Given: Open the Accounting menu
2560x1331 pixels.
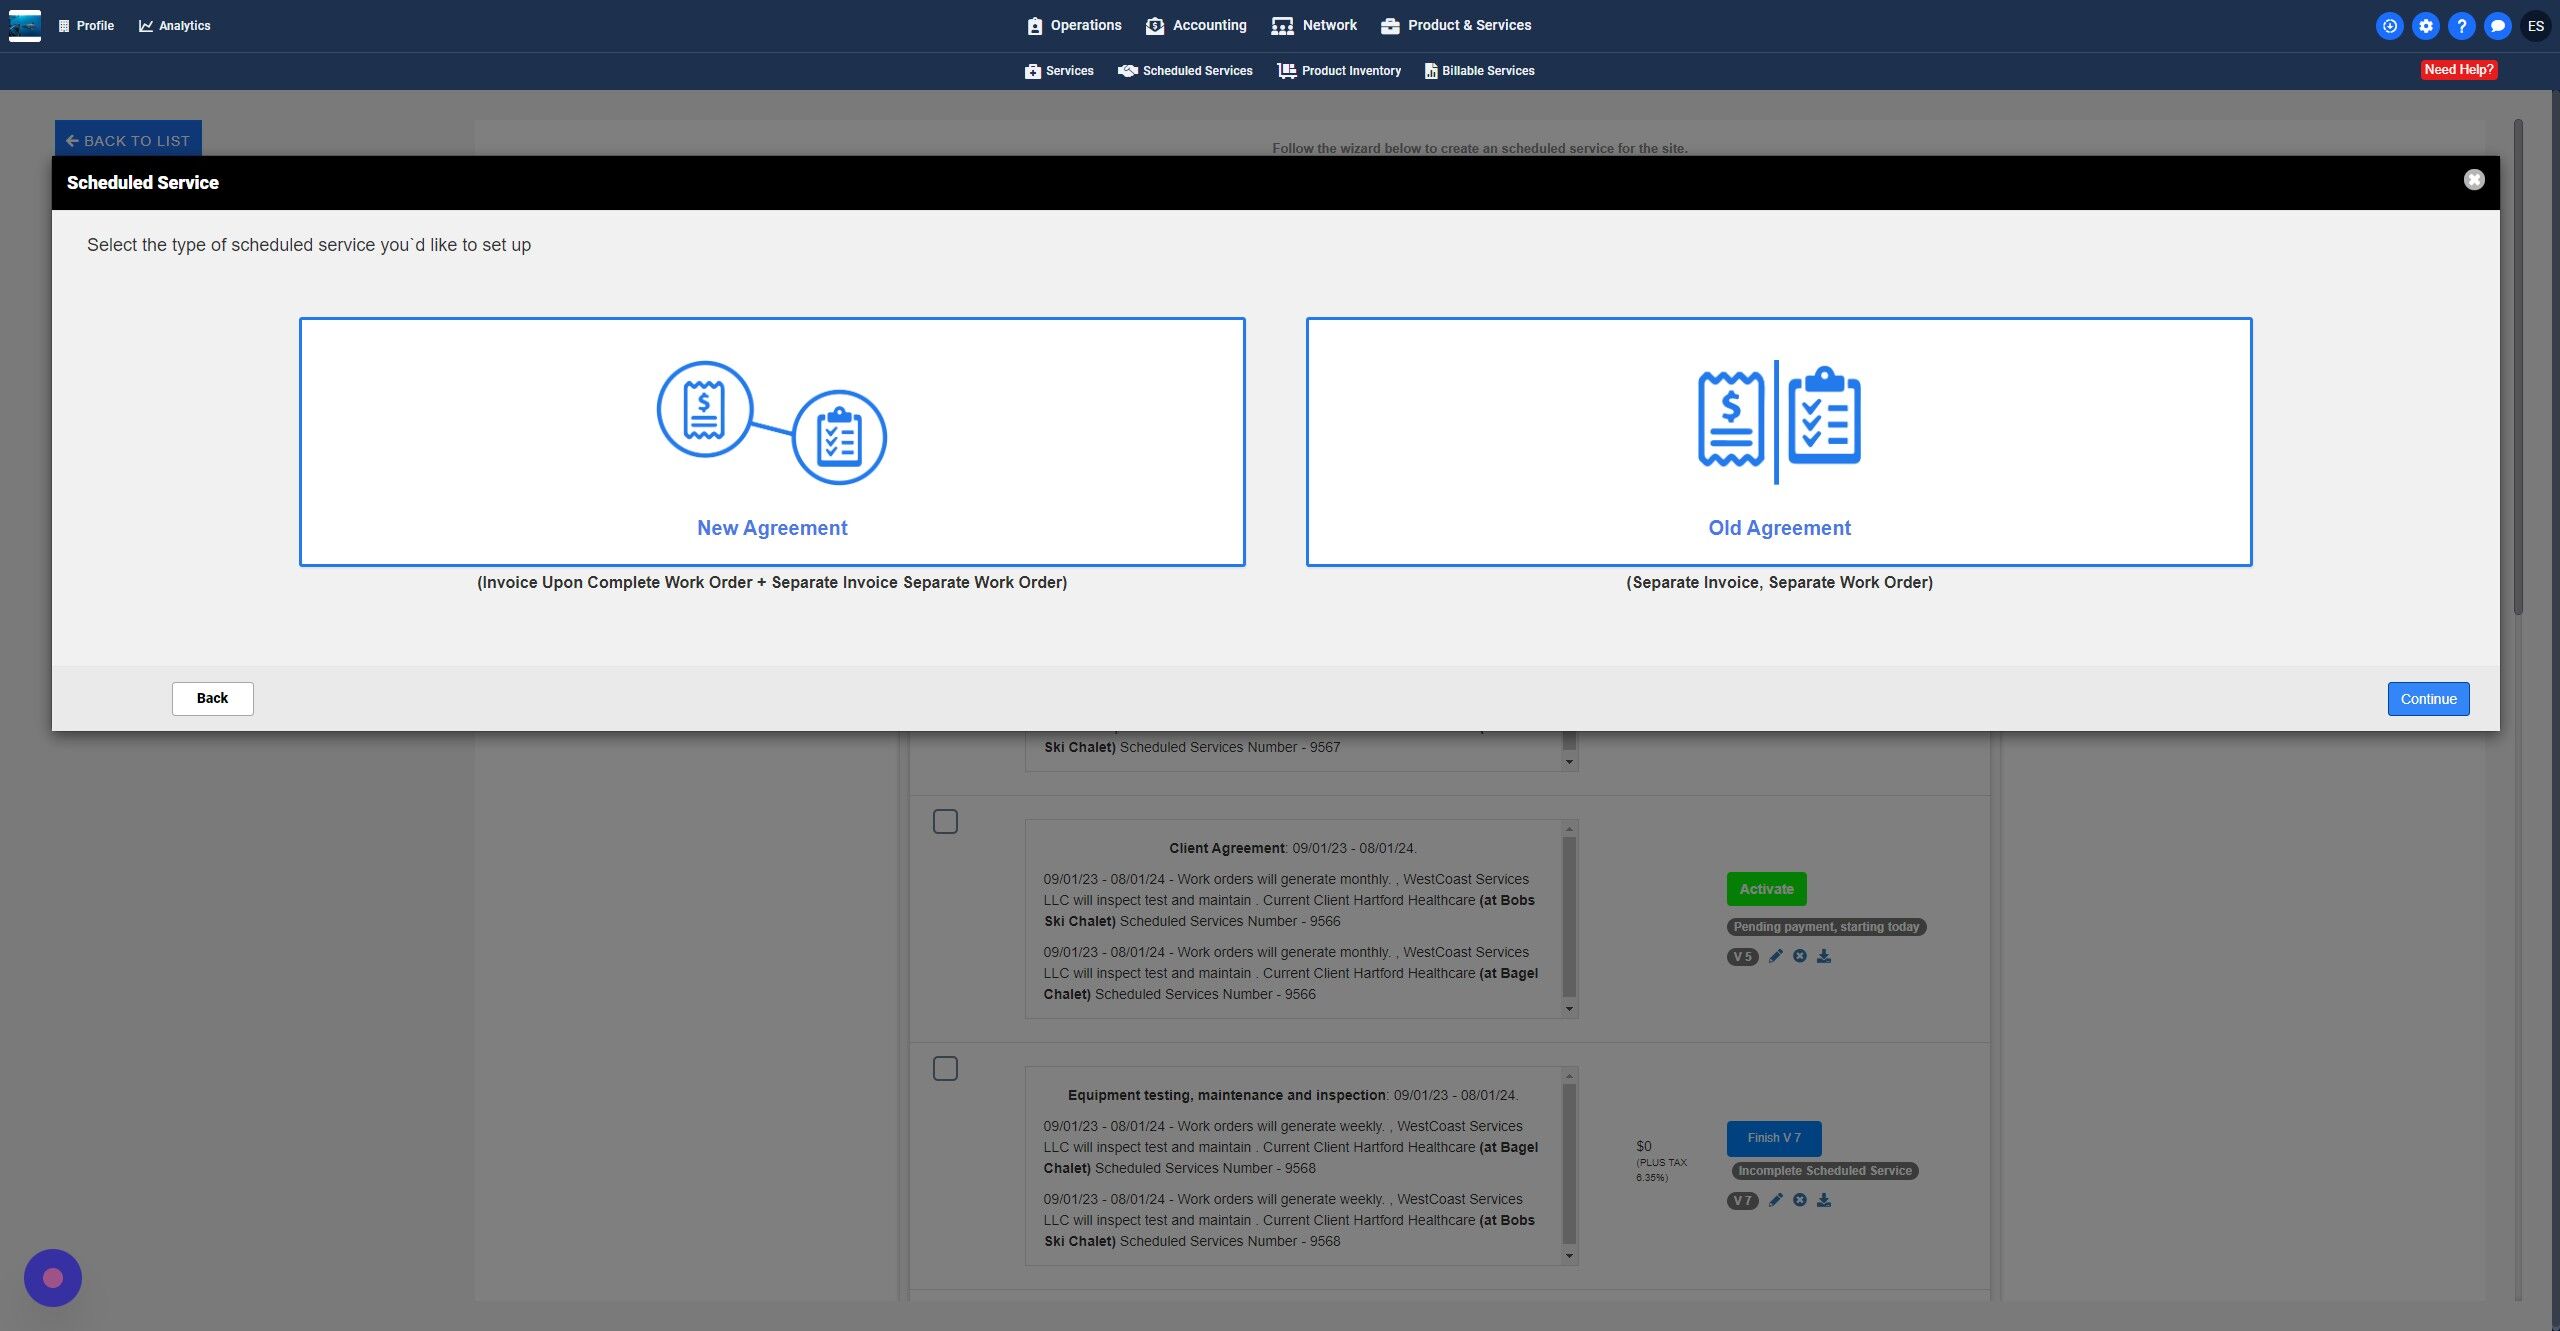Looking at the screenshot, I should click(x=1196, y=26).
